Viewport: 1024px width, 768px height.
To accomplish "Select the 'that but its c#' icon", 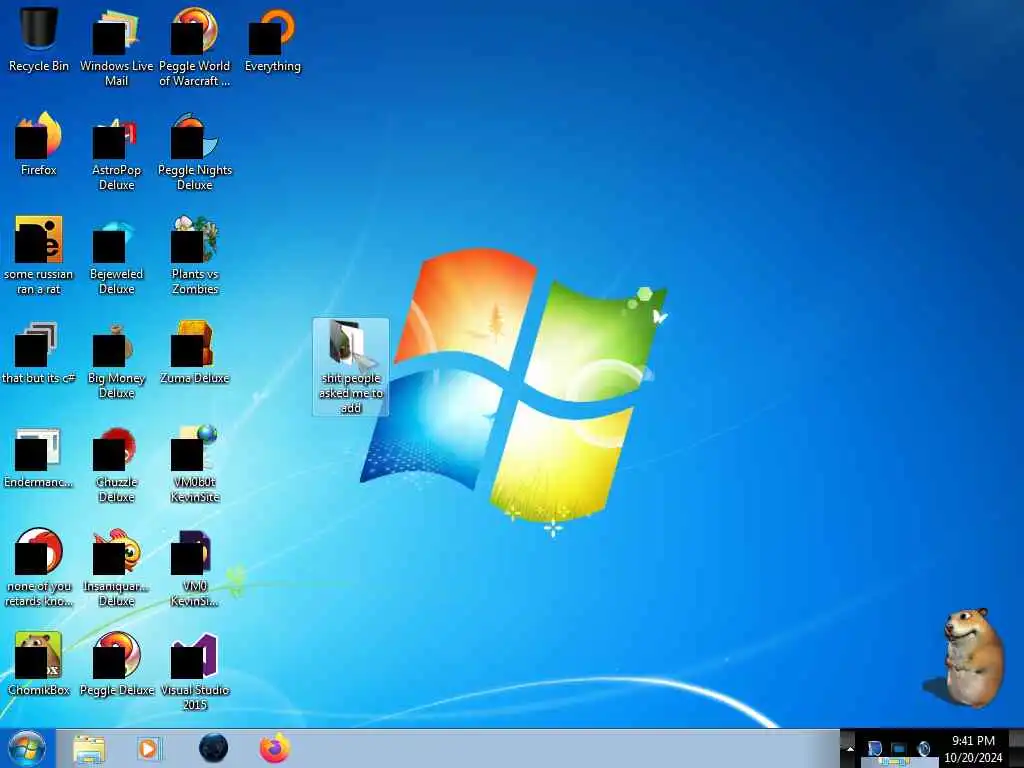I will [39, 353].
